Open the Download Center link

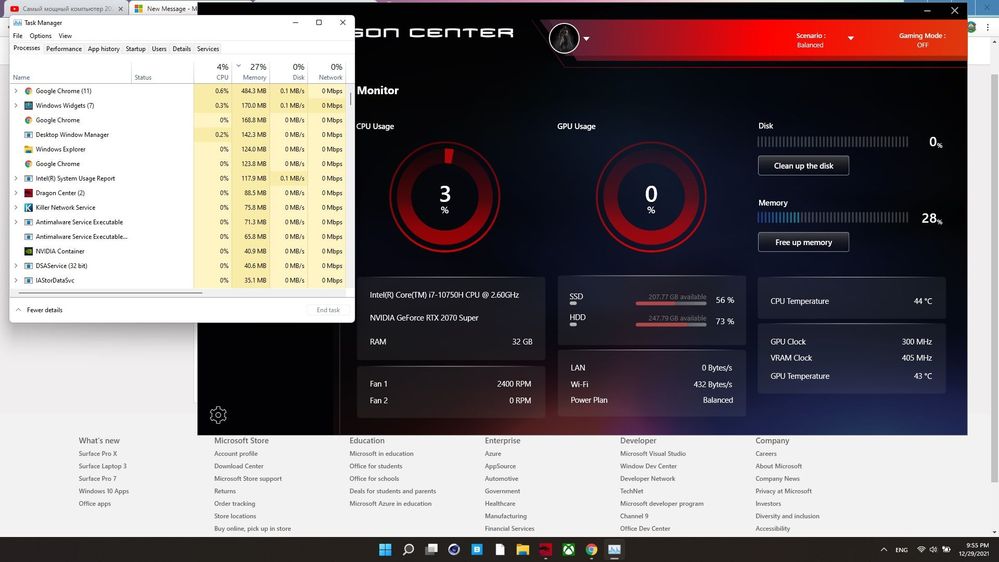point(238,466)
